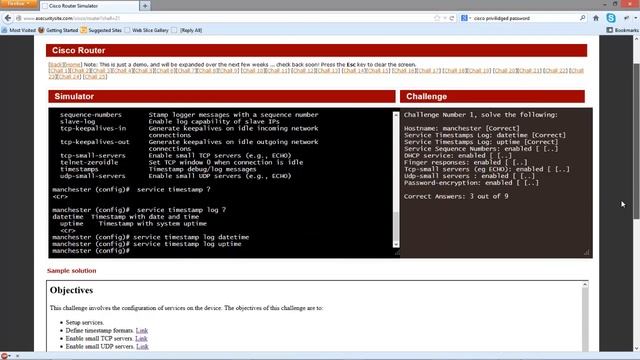The image size is (640, 360).
Task: Click the Suggested Sites folder icon
Action: pos(83,30)
